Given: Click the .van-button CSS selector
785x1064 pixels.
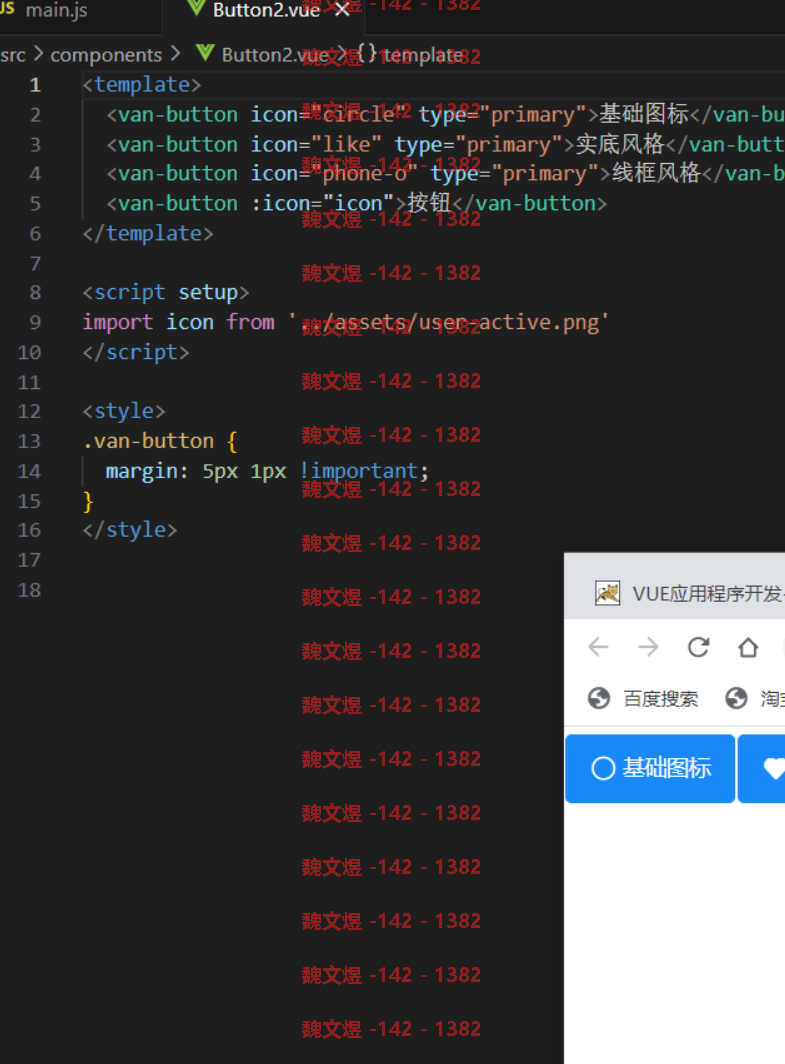Looking at the screenshot, I should pos(148,441).
